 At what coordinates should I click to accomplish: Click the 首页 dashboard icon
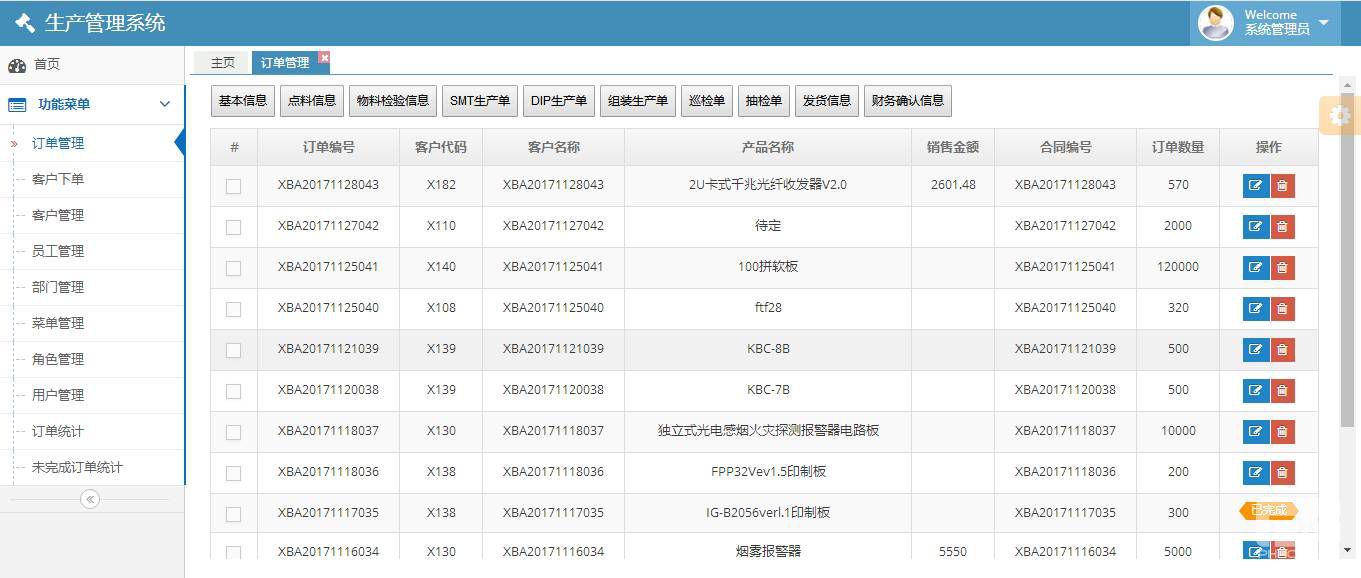point(17,65)
